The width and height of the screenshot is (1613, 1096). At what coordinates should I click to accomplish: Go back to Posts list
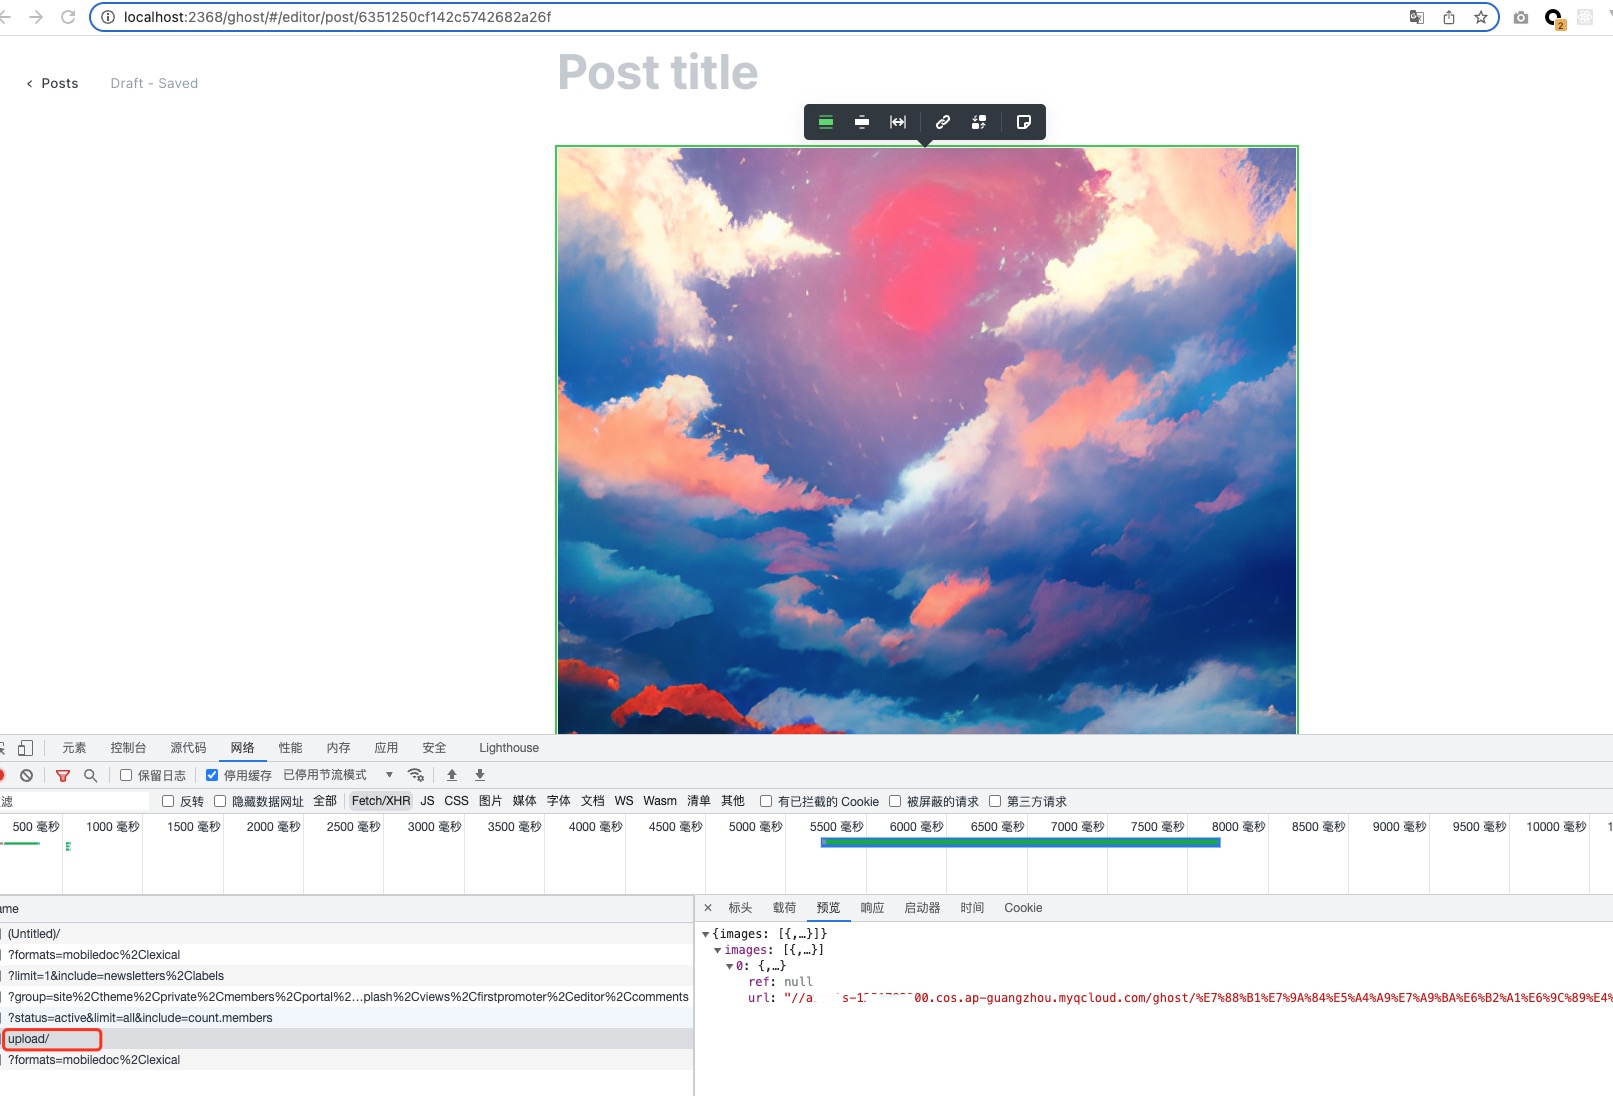pyautogui.click(x=52, y=83)
